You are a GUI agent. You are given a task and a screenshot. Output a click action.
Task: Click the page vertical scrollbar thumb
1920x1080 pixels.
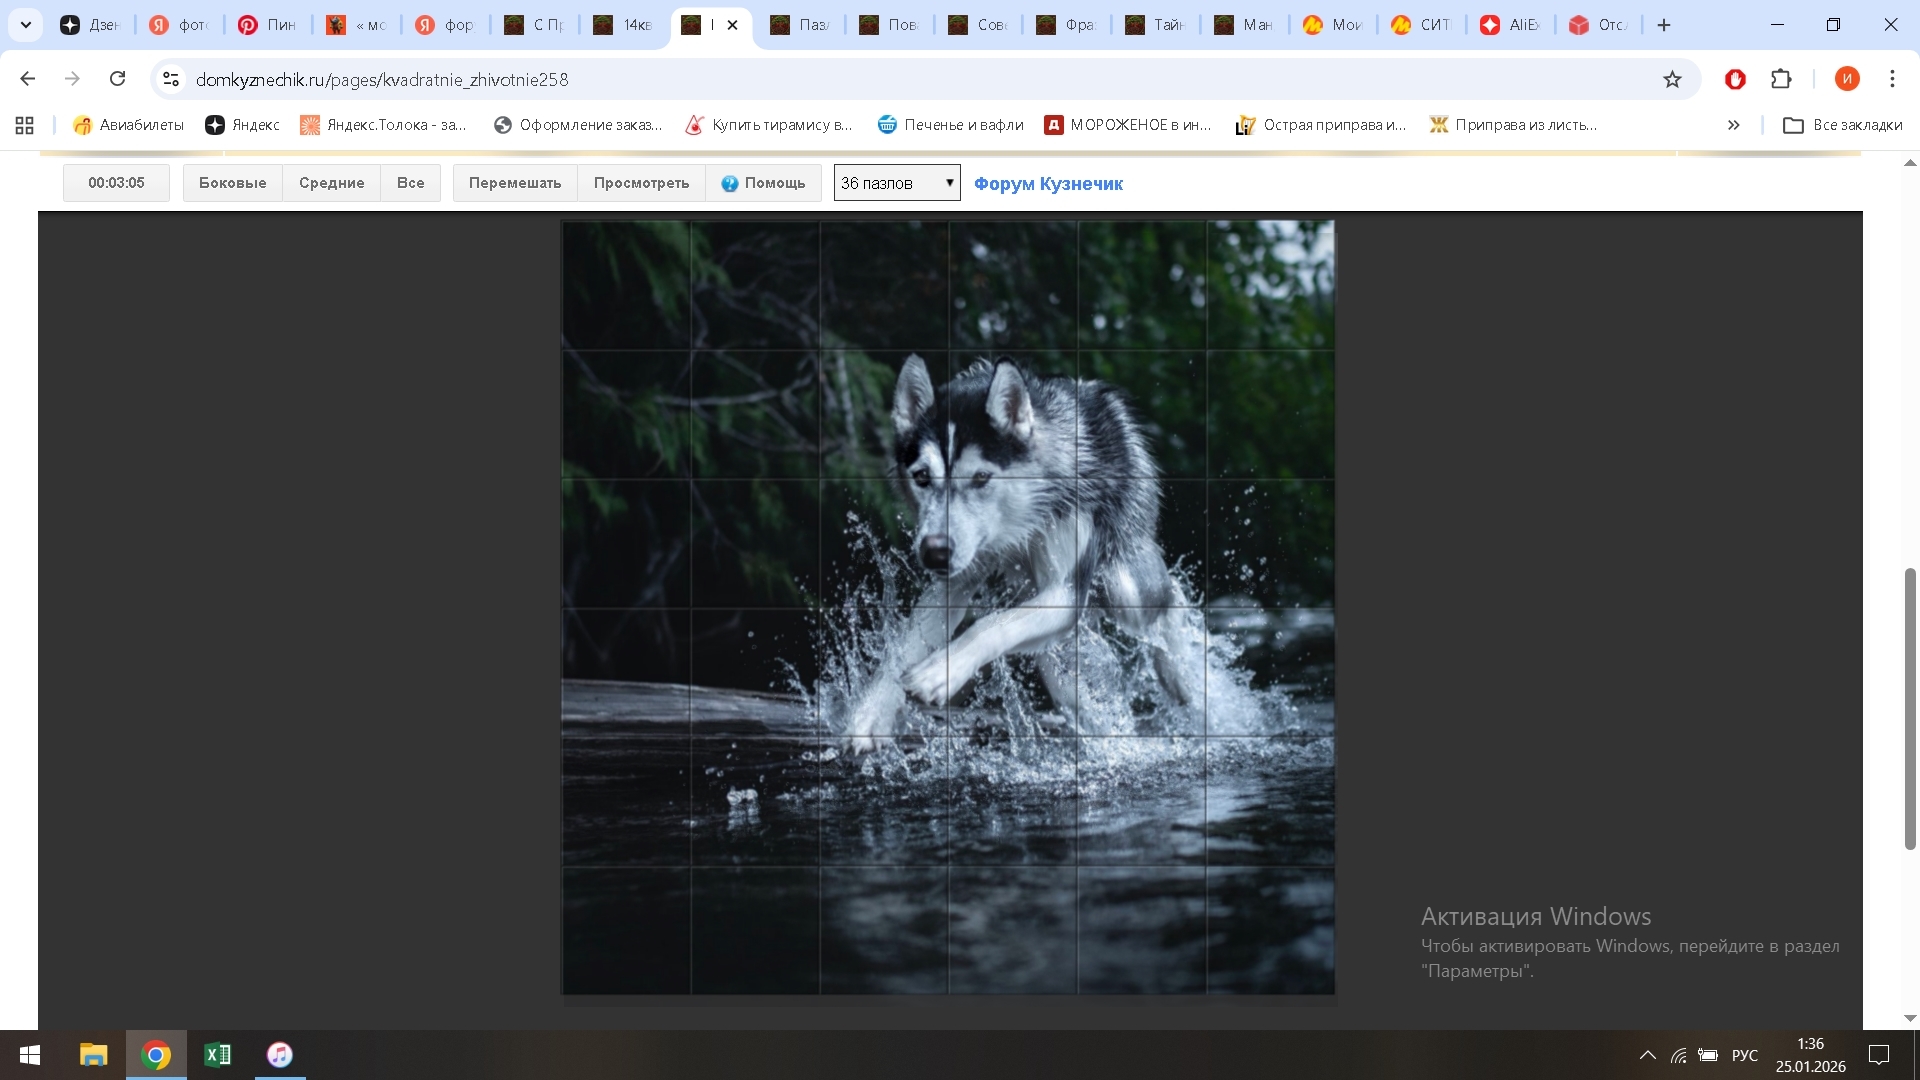pos(1910,708)
